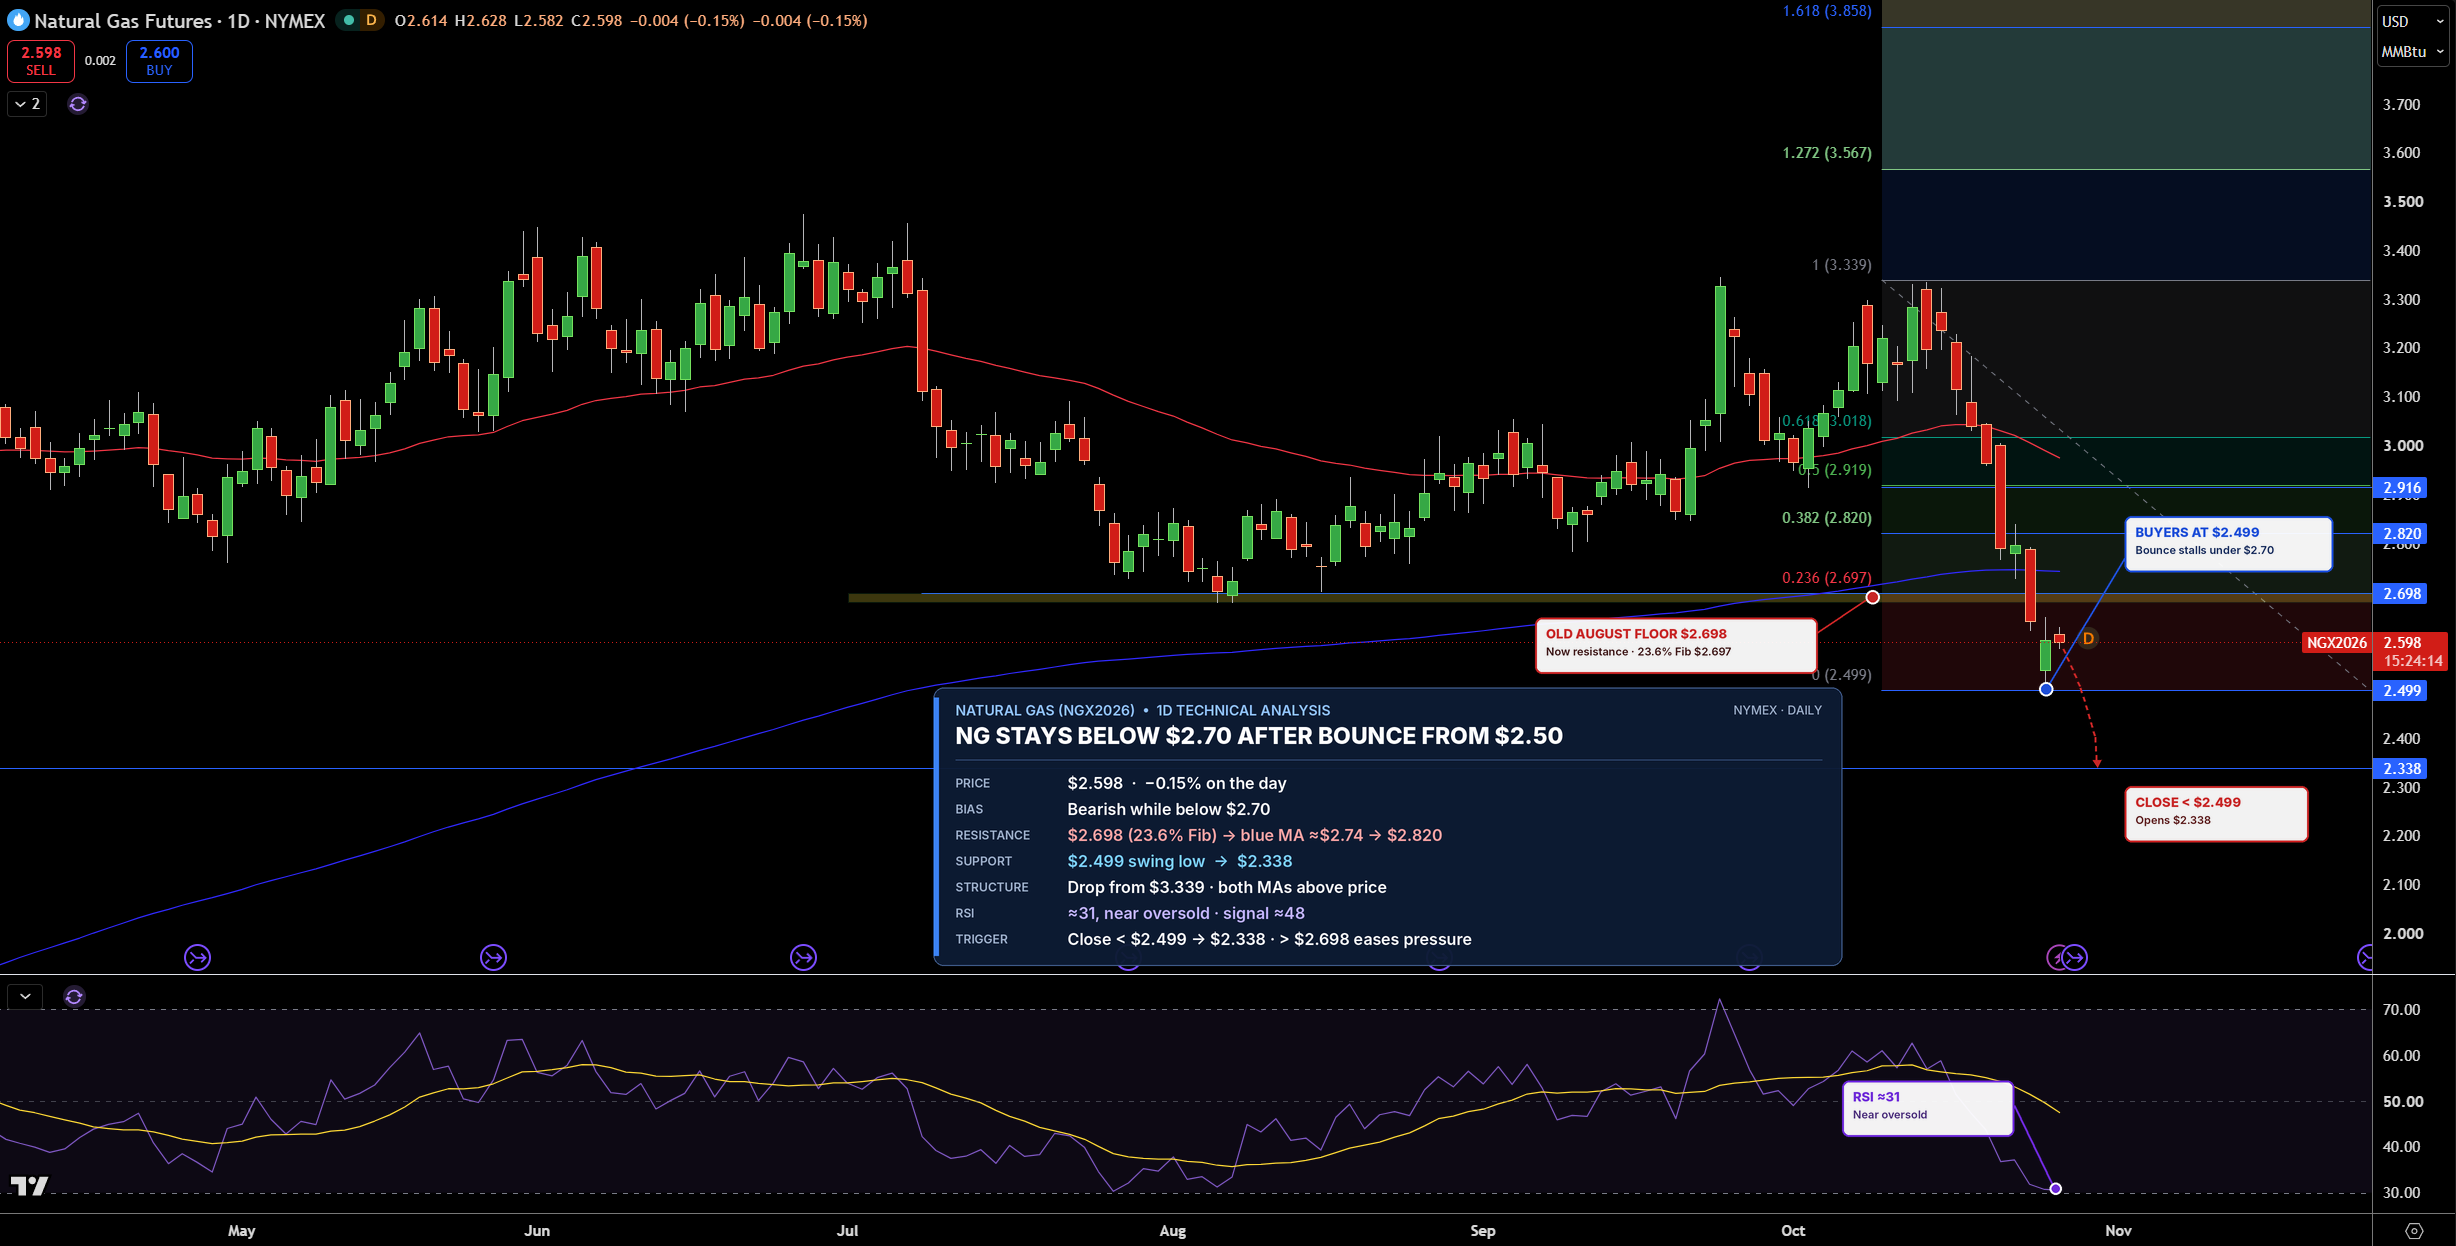Click the analysis panel headline text
The image size is (2456, 1246).
(1258, 736)
